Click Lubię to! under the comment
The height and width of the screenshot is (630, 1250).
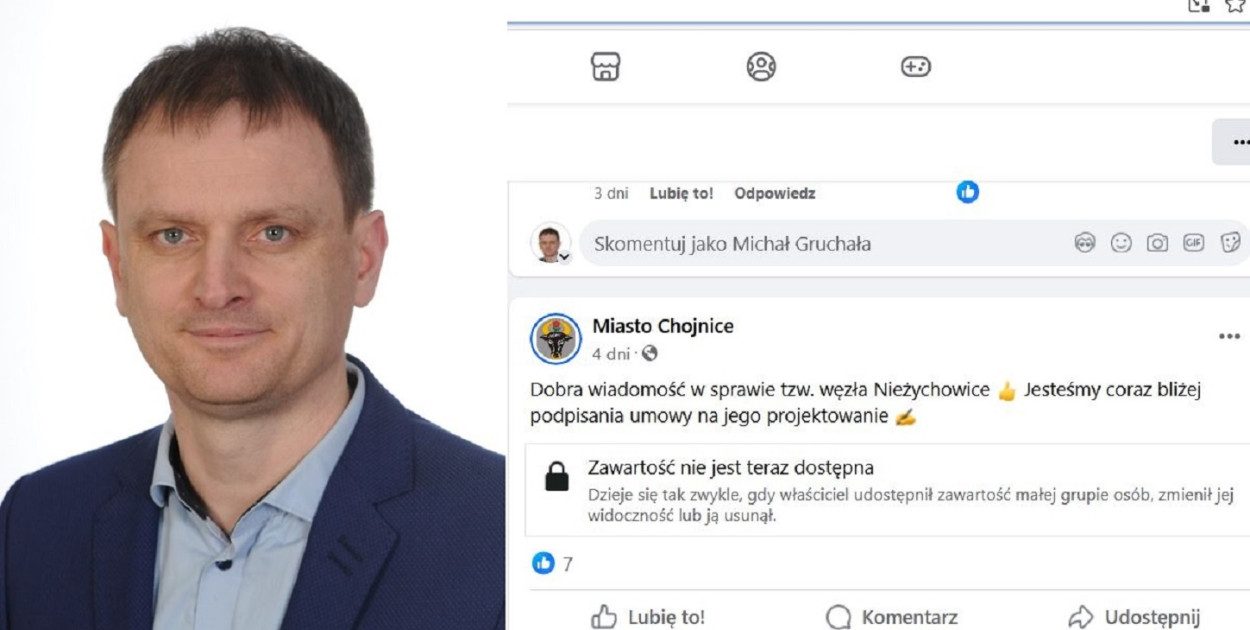[x=681, y=194]
